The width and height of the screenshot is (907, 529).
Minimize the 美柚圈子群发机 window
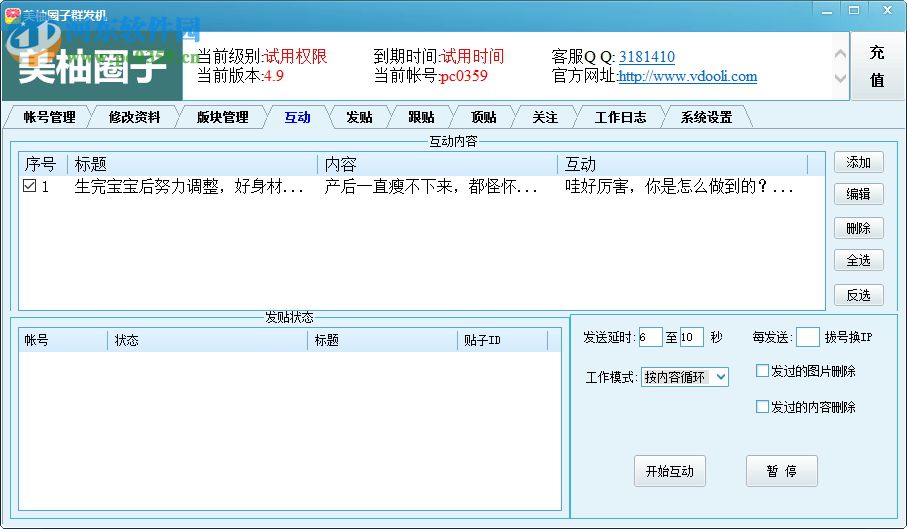(x=827, y=10)
